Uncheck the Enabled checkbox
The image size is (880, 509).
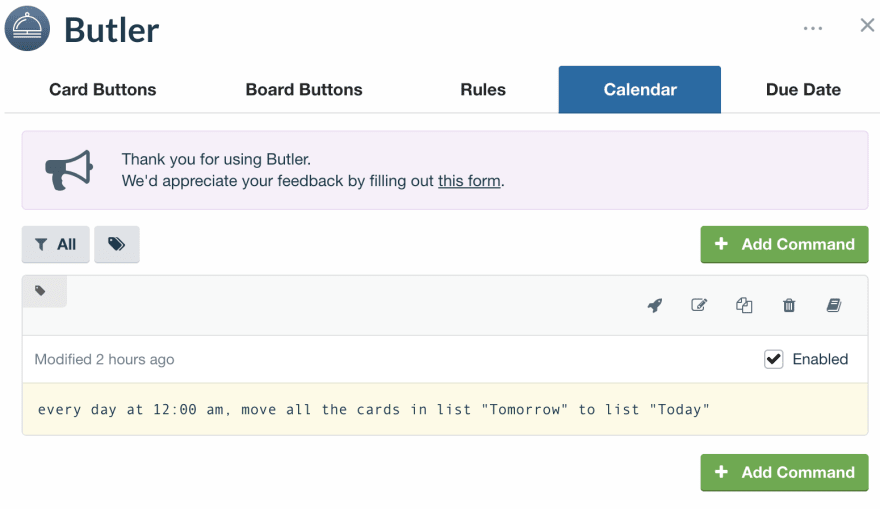pyautogui.click(x=773, y=359)
